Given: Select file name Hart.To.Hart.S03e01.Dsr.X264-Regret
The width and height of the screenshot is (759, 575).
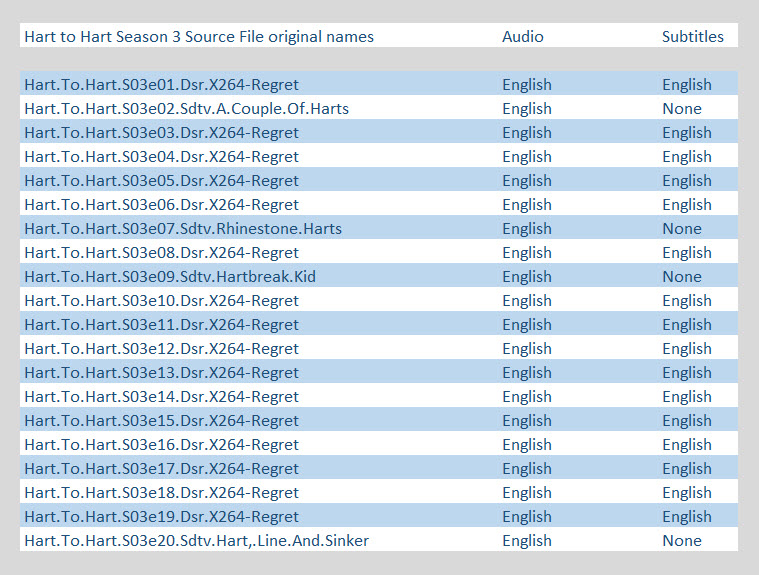Looking at the screenshot, I should pos(162,85).
